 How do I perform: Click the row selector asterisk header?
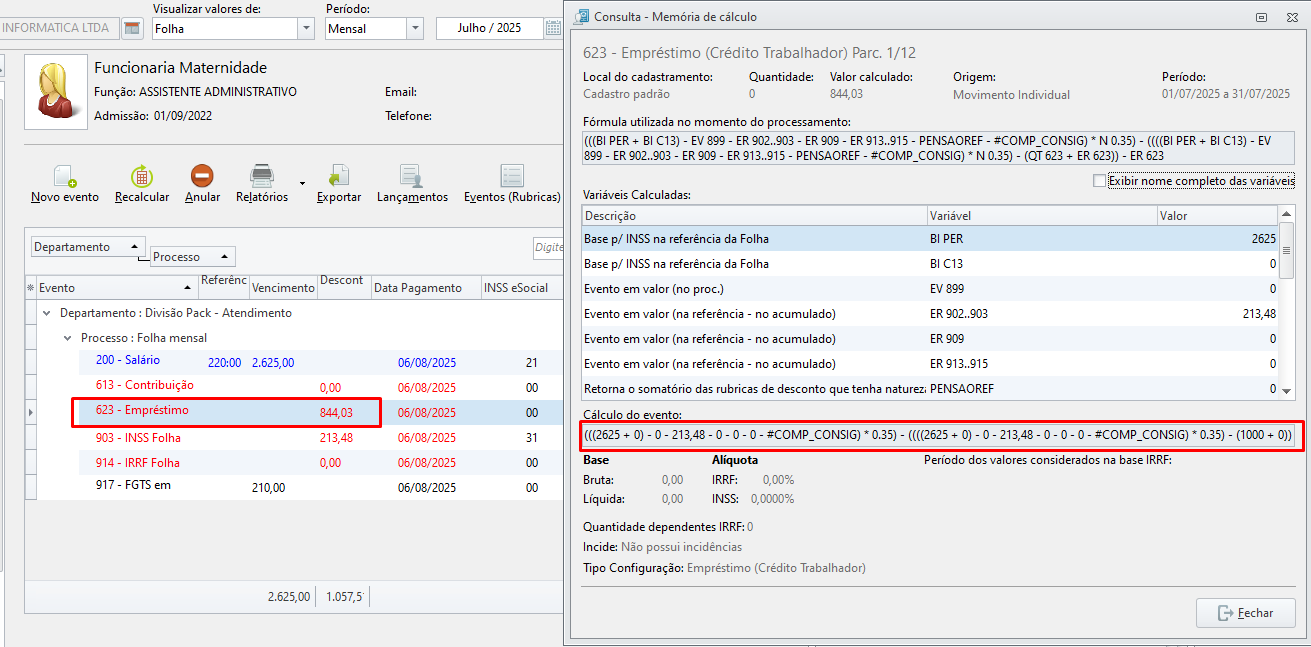(x=30, y=288)
